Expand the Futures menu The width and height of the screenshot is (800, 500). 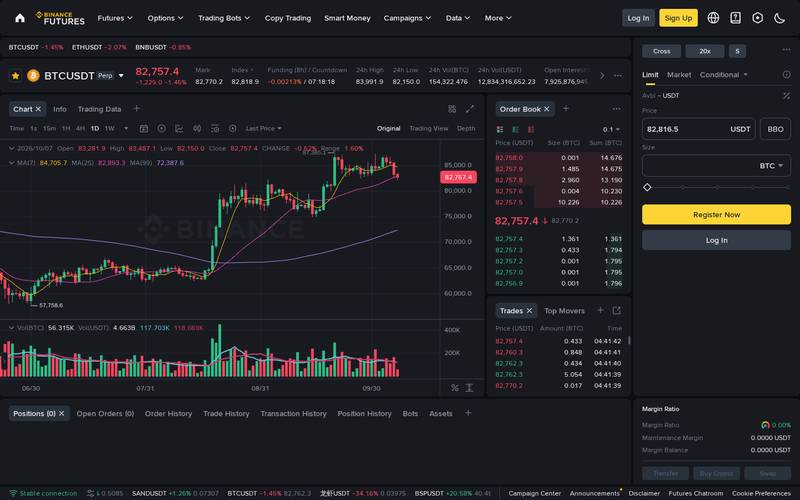(115, 18)
